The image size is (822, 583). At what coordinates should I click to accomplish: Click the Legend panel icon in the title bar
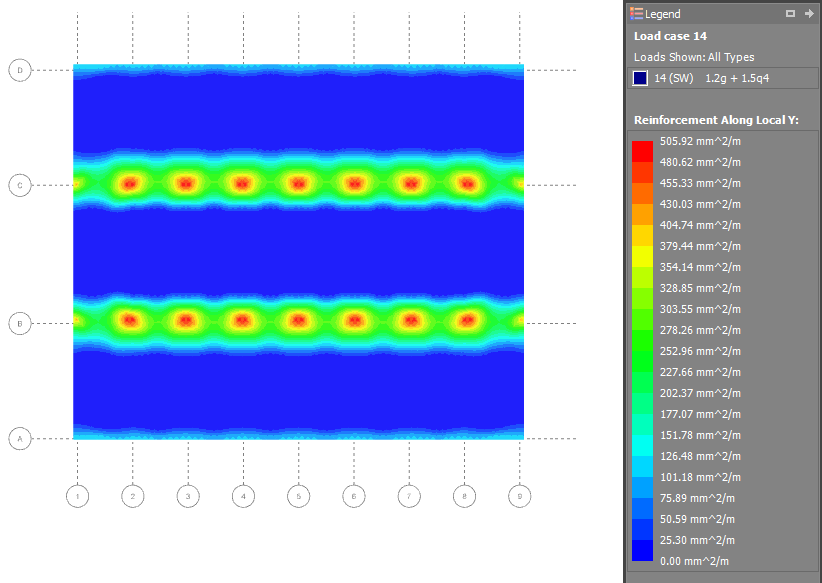pos(636,14)
